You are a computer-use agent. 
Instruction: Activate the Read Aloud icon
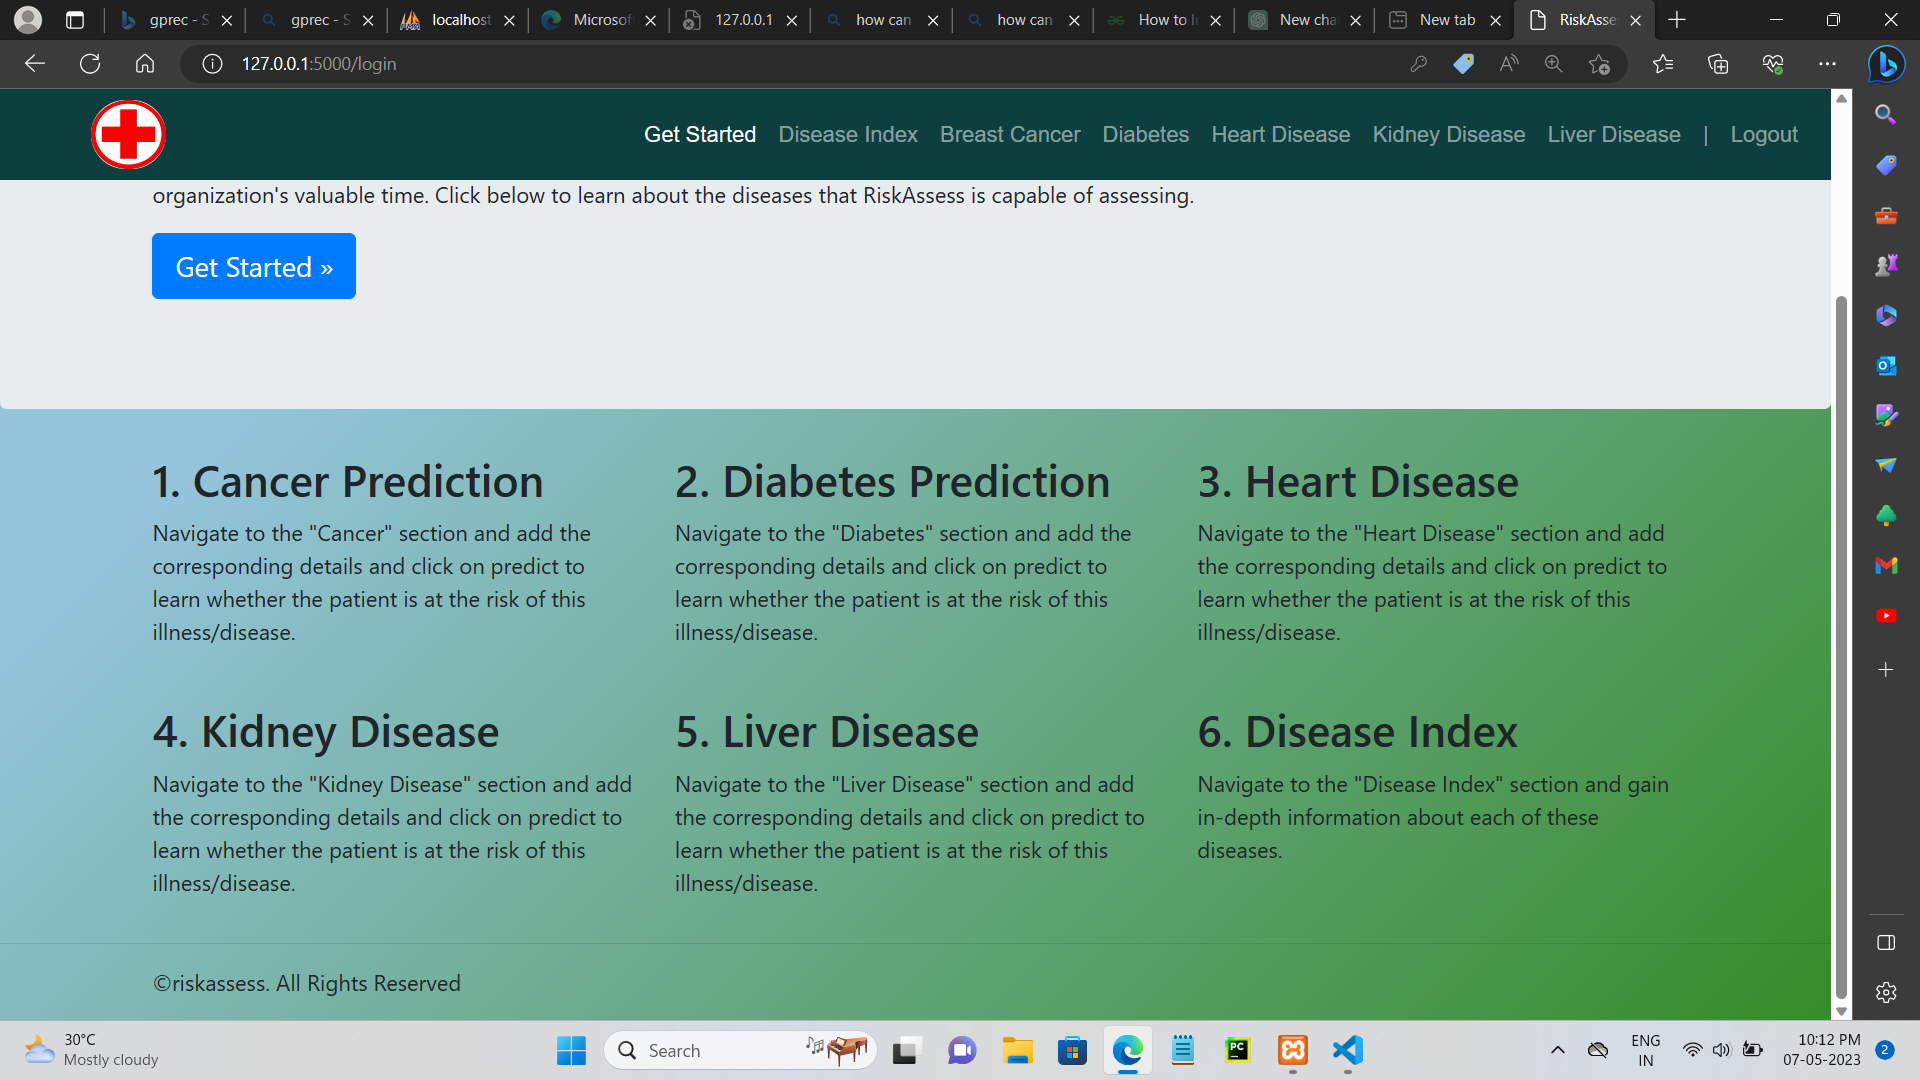click(x=1508, y=64)
